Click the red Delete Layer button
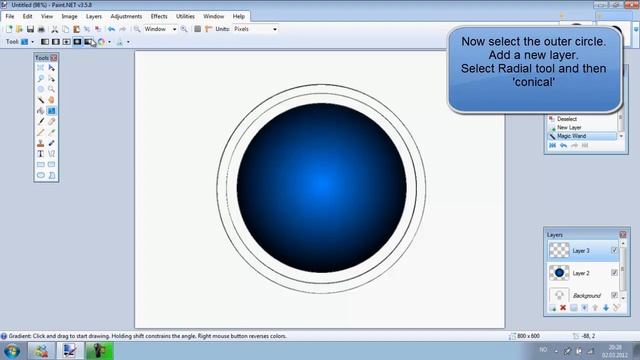 tap(563, 308)
